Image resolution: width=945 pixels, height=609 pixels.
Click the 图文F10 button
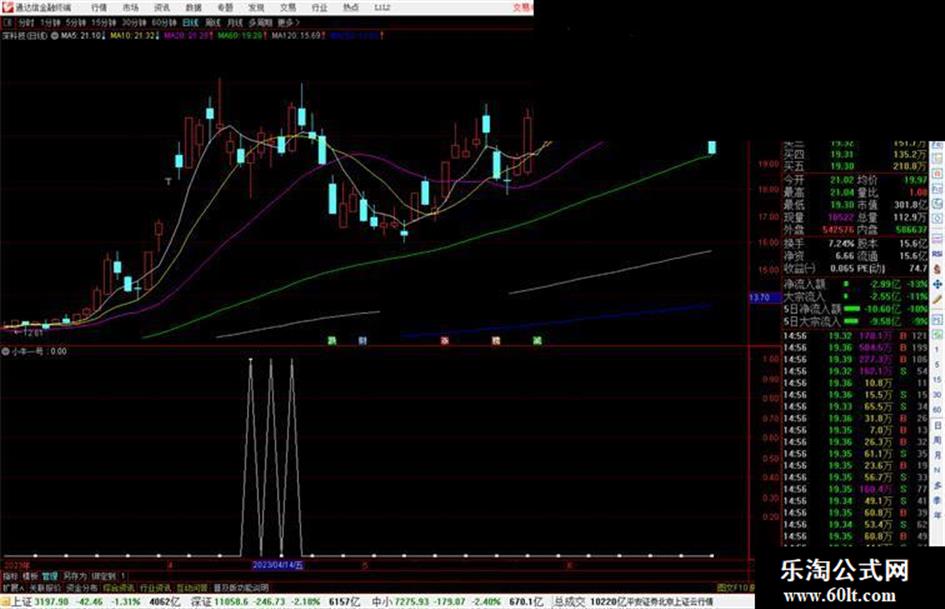(733, 587)
